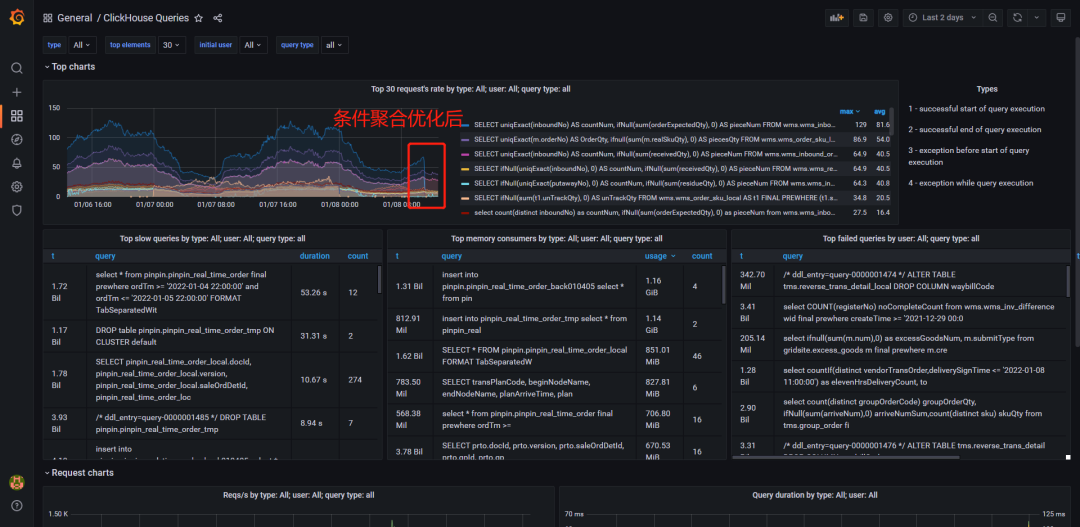Zoom out the time range
This screenshot has width=1080, height=527.
click(993, 18)
